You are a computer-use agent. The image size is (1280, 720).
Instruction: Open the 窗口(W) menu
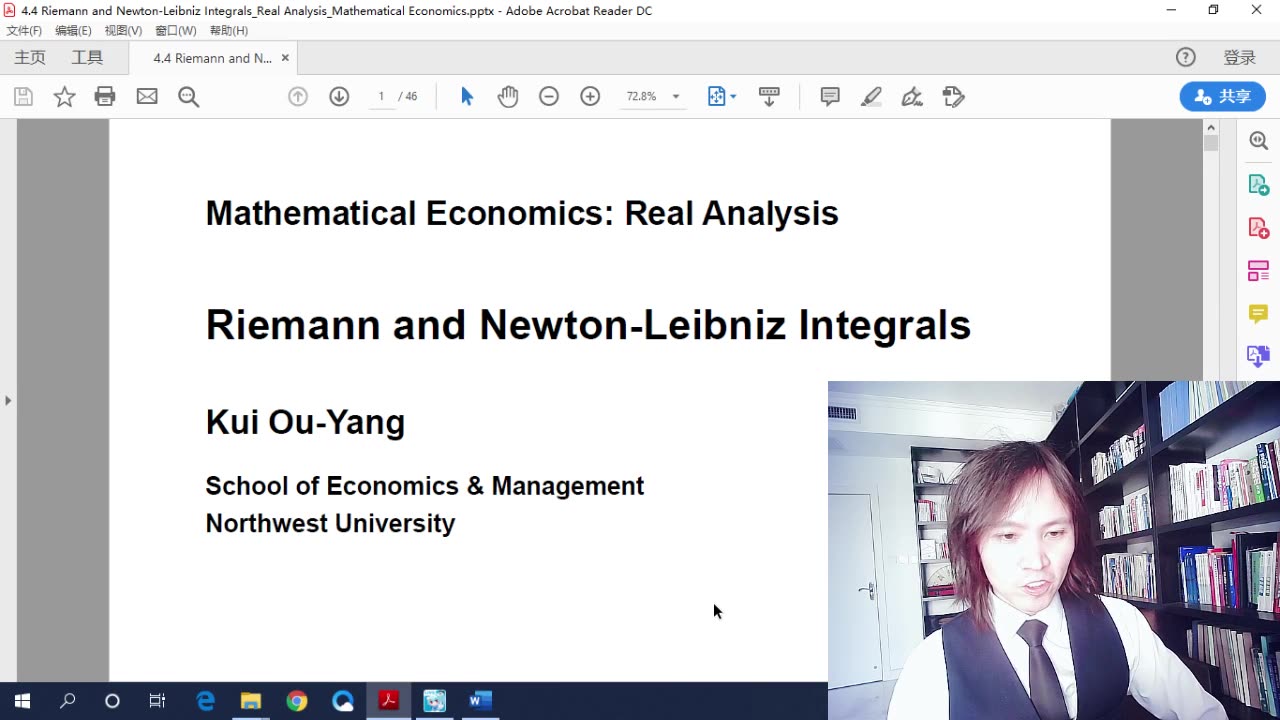coord(175,31)
